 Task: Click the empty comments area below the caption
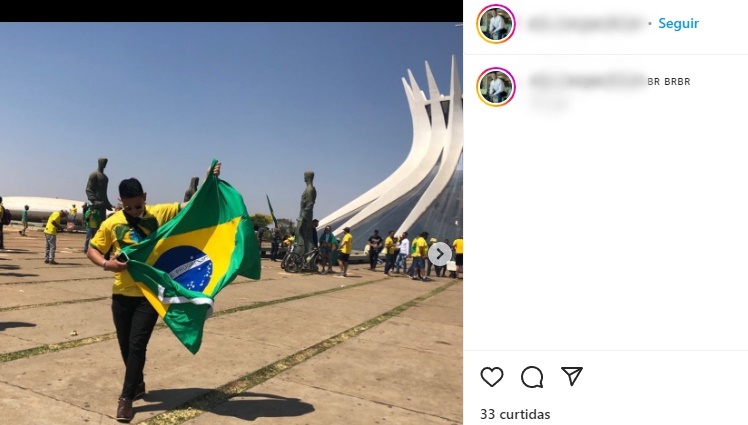pos(606,231)
